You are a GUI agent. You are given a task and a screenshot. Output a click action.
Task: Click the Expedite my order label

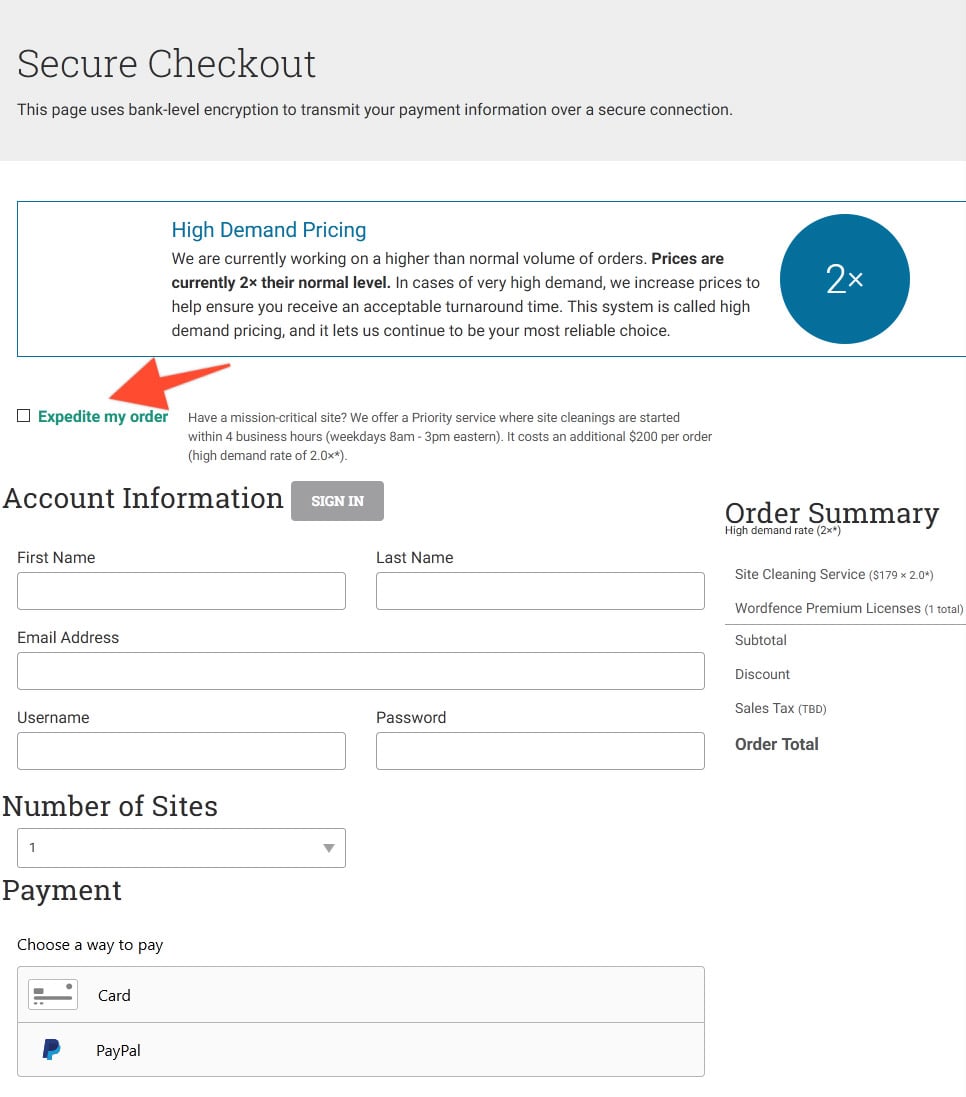(103, 416)
